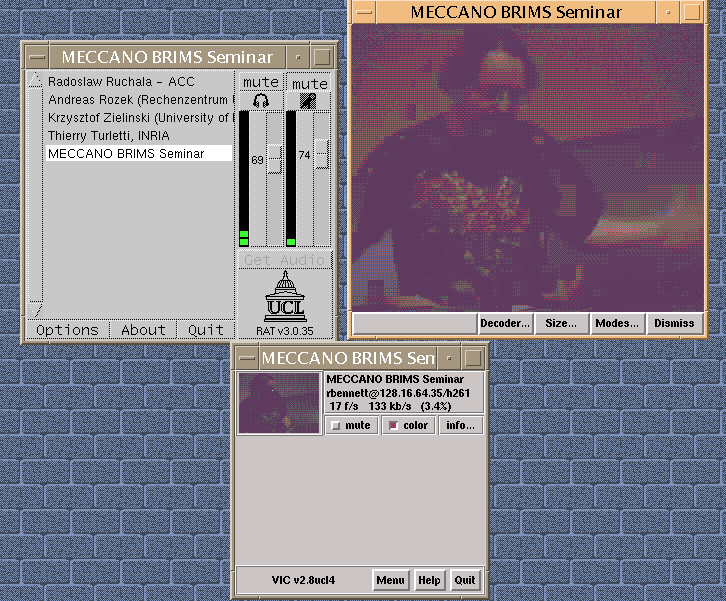Select MECCANO BRIMS Seminar in participant list
The width and height of the screenshot is (726, 601).
(138, 153)
